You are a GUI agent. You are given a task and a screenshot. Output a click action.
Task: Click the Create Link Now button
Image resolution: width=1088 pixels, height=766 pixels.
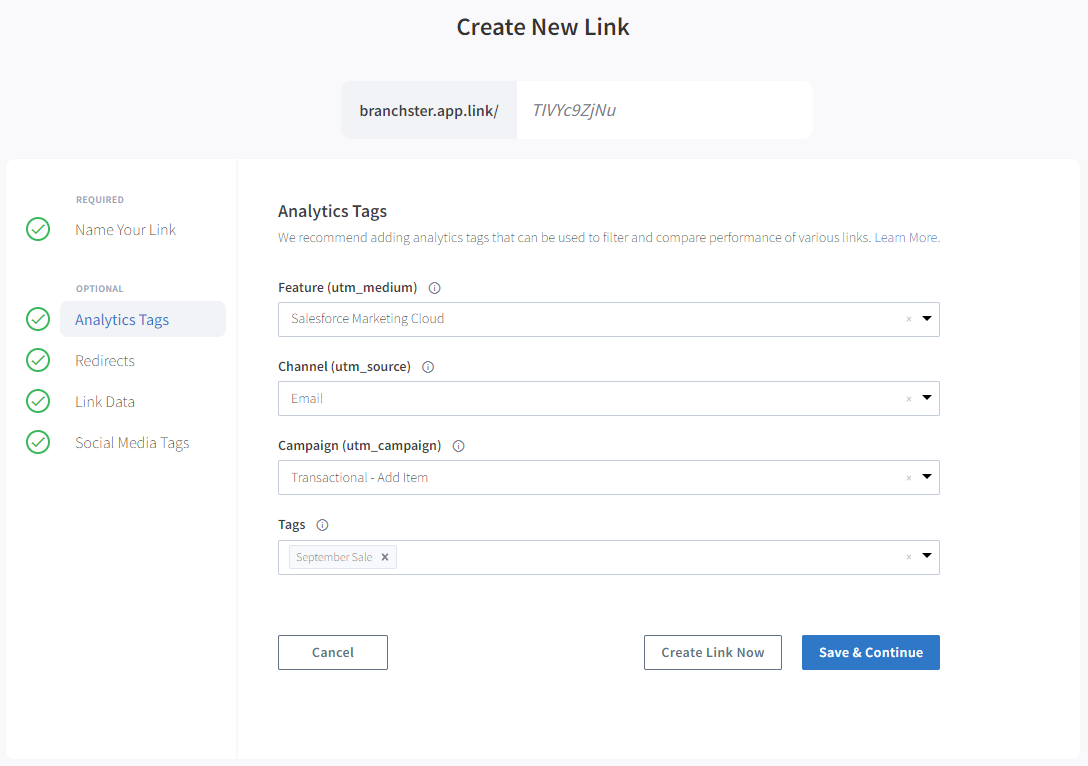[x=713, y=652]
